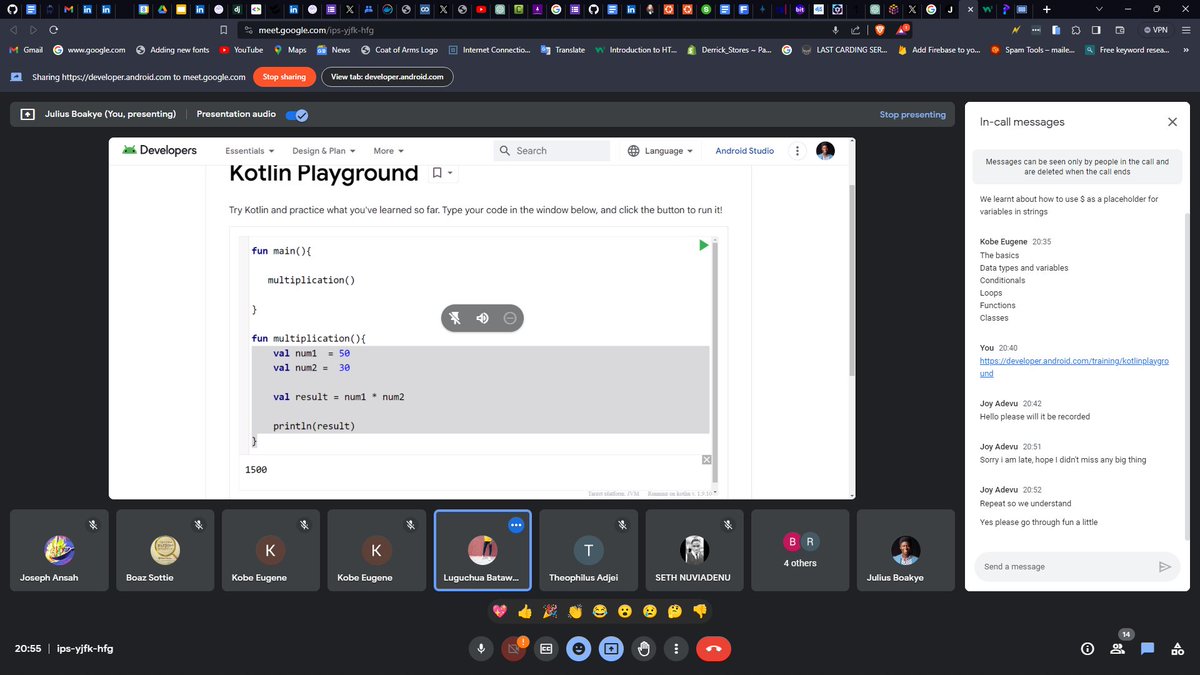
Task: Open more options in call controls
Action: (677, 649)
